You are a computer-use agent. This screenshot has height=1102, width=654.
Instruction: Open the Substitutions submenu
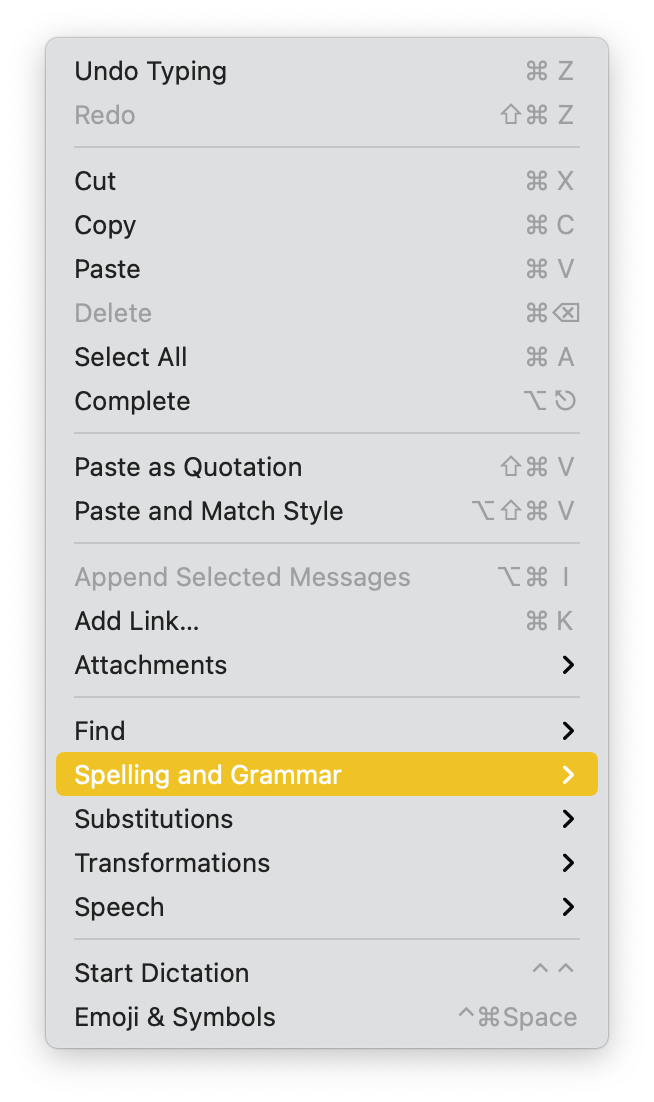tap(154, 819)
